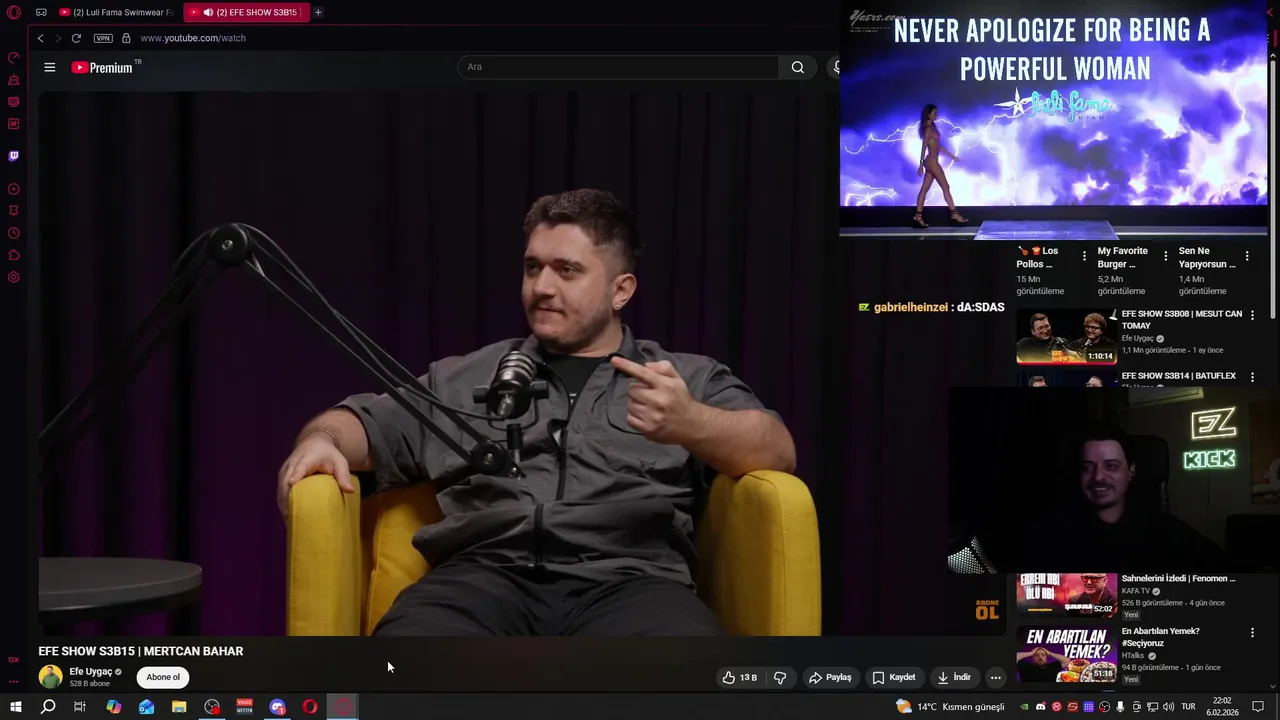
Task: Click the YouTube search magnifier button
Action: tap(797, 67)
